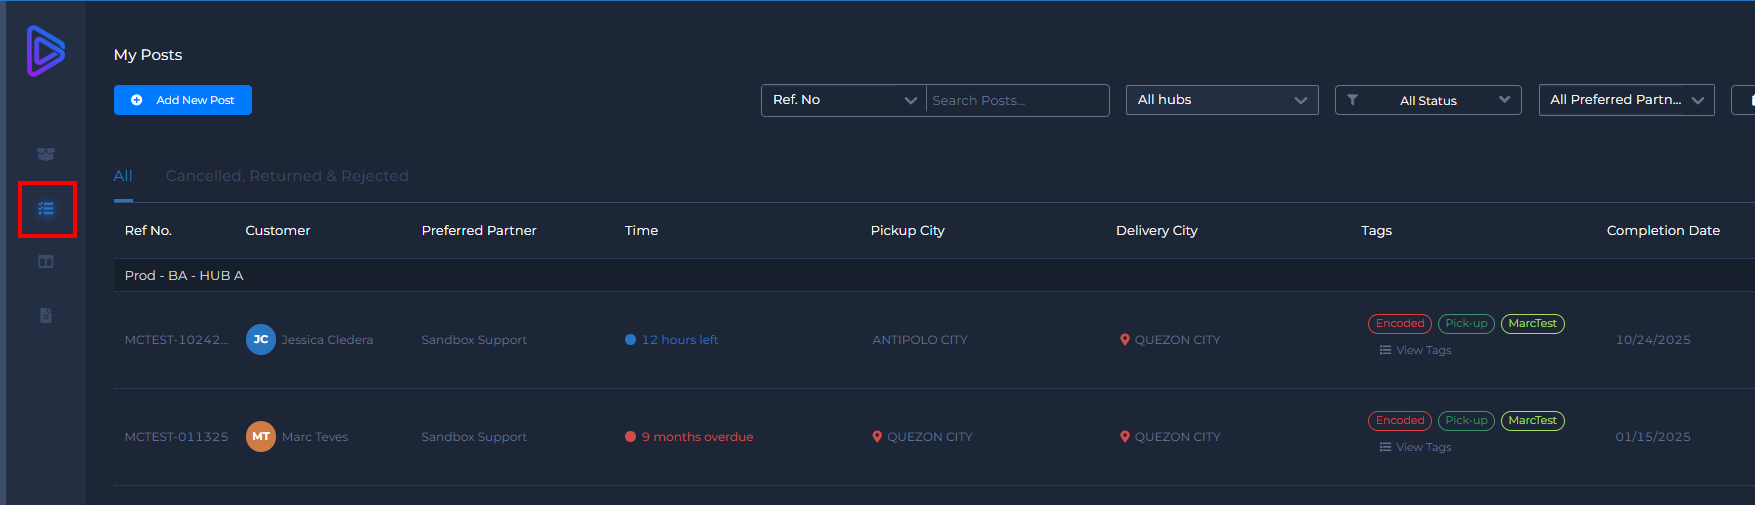Click Add New Post button
Image resolution: width=1755 pixels, height=505 pixels.
point(183,100)
